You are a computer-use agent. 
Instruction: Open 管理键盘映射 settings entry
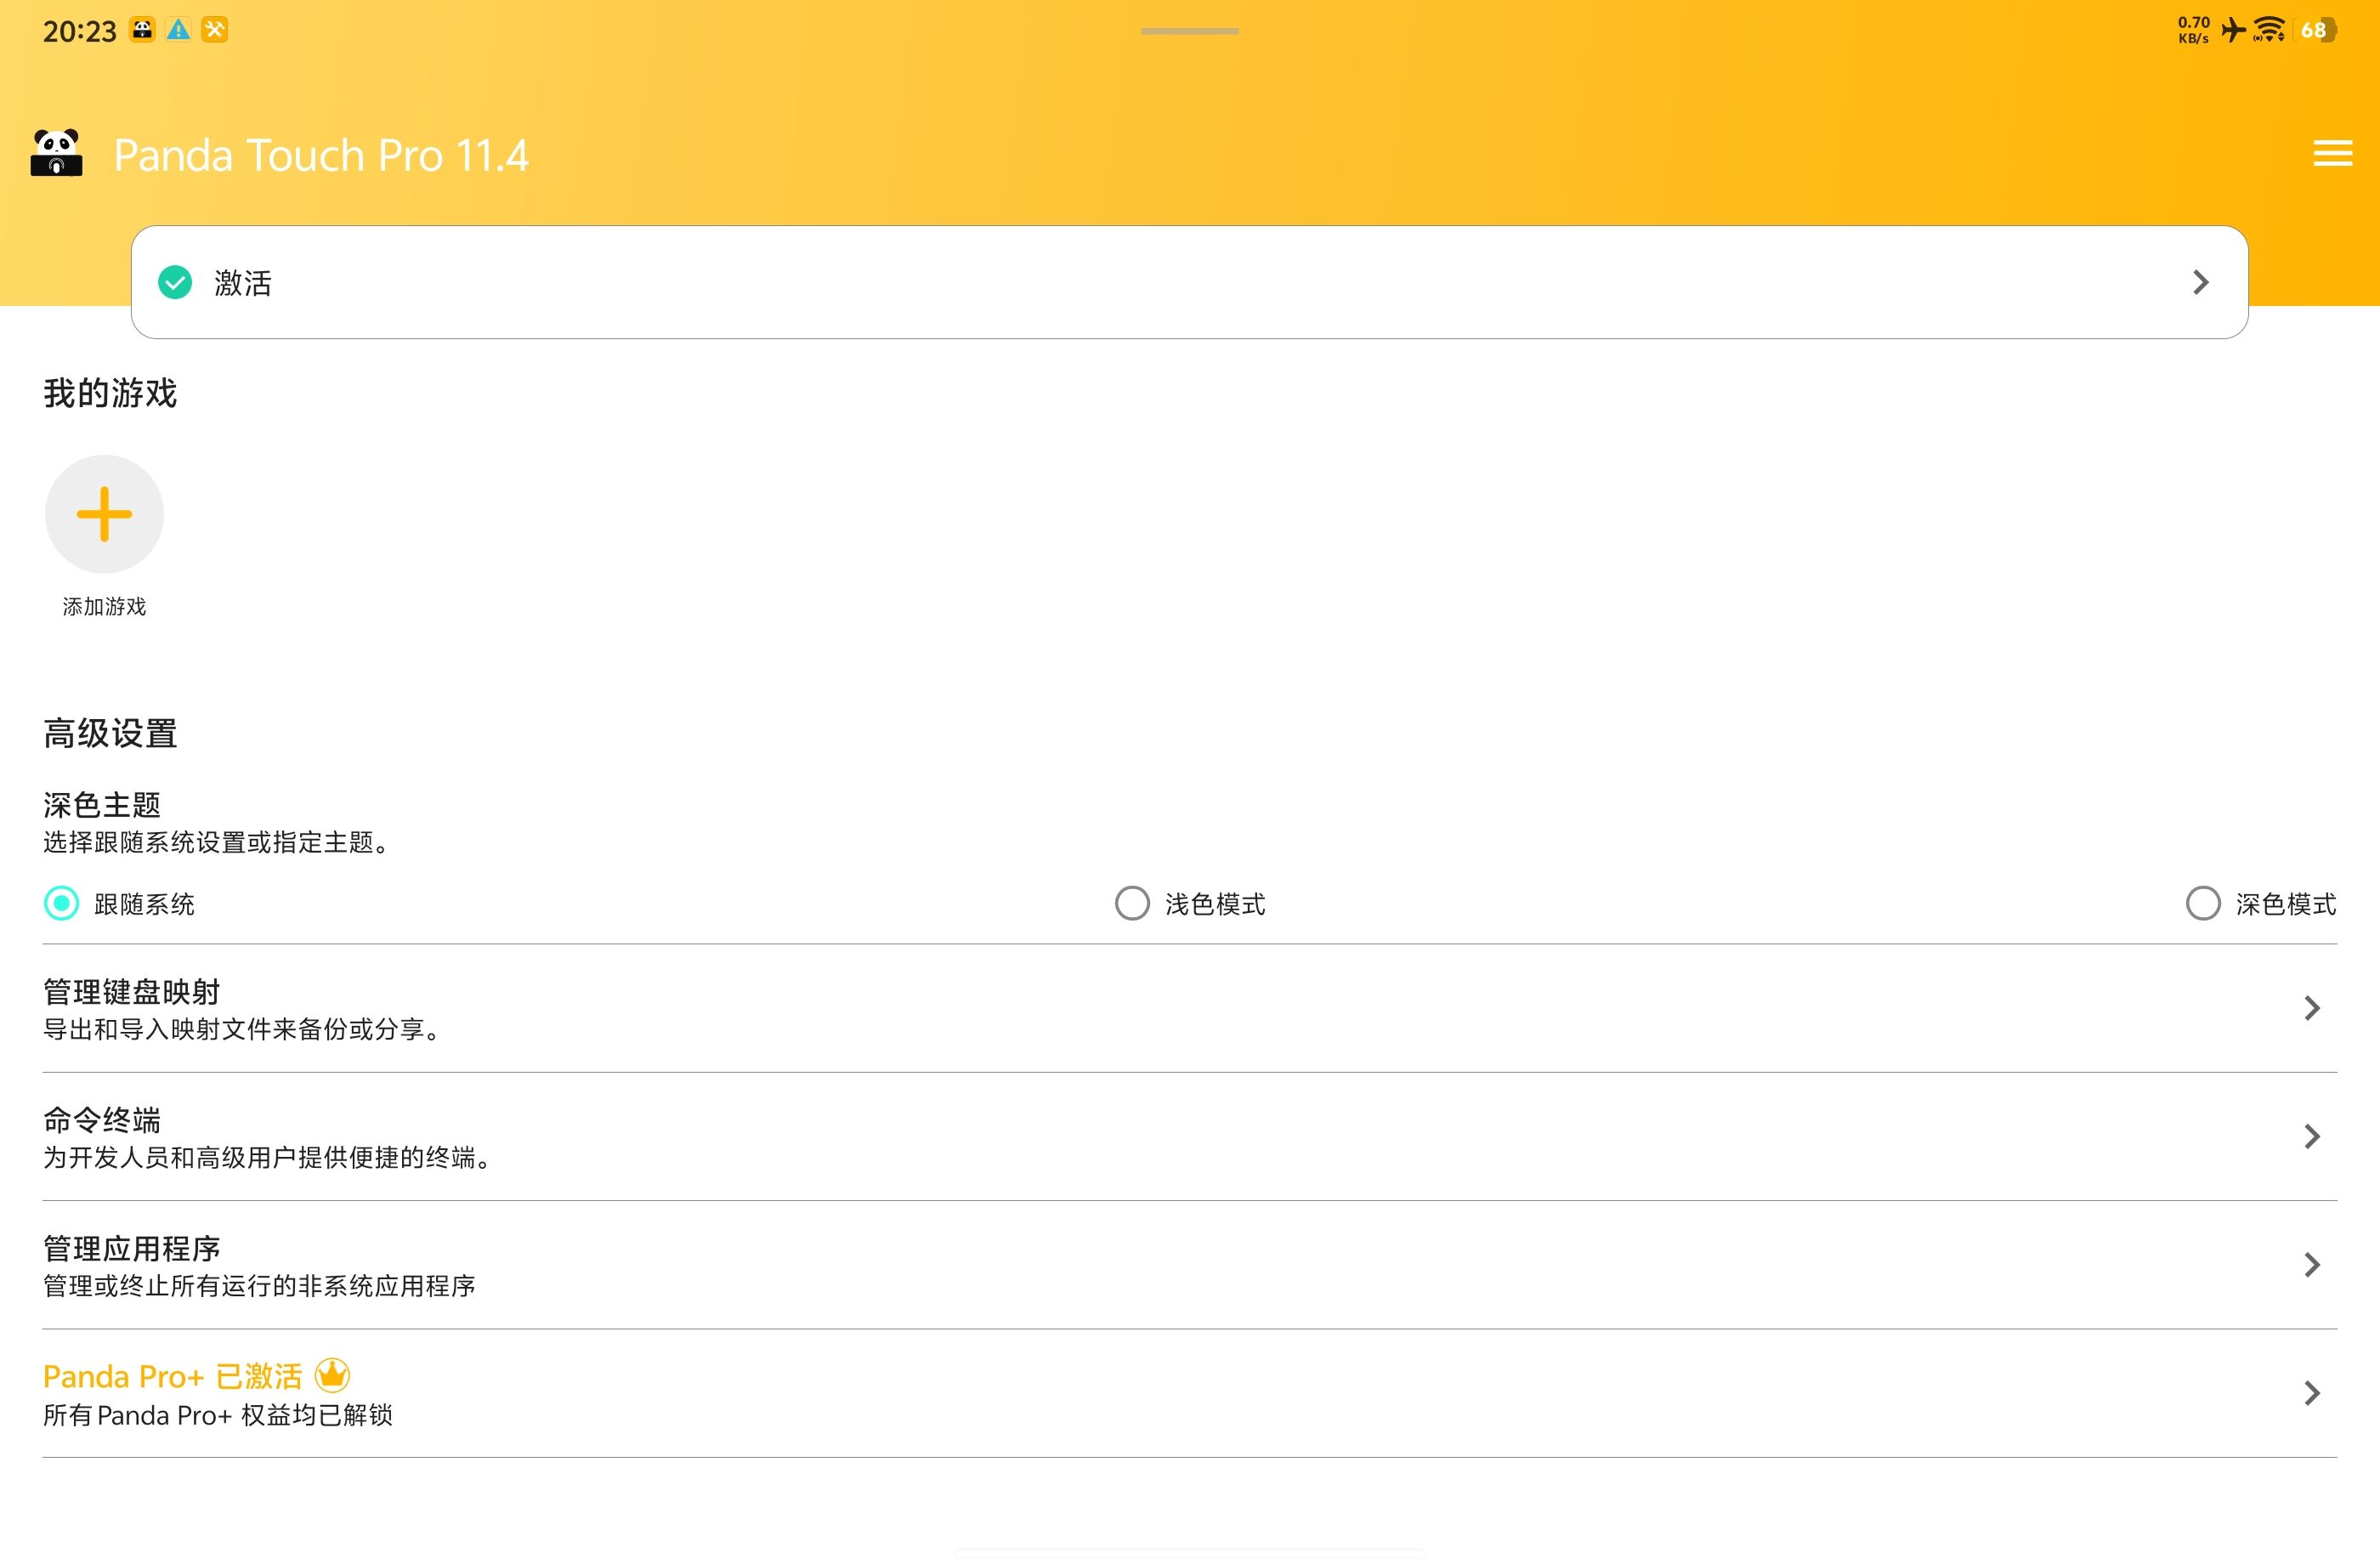coord(1190,1008)
